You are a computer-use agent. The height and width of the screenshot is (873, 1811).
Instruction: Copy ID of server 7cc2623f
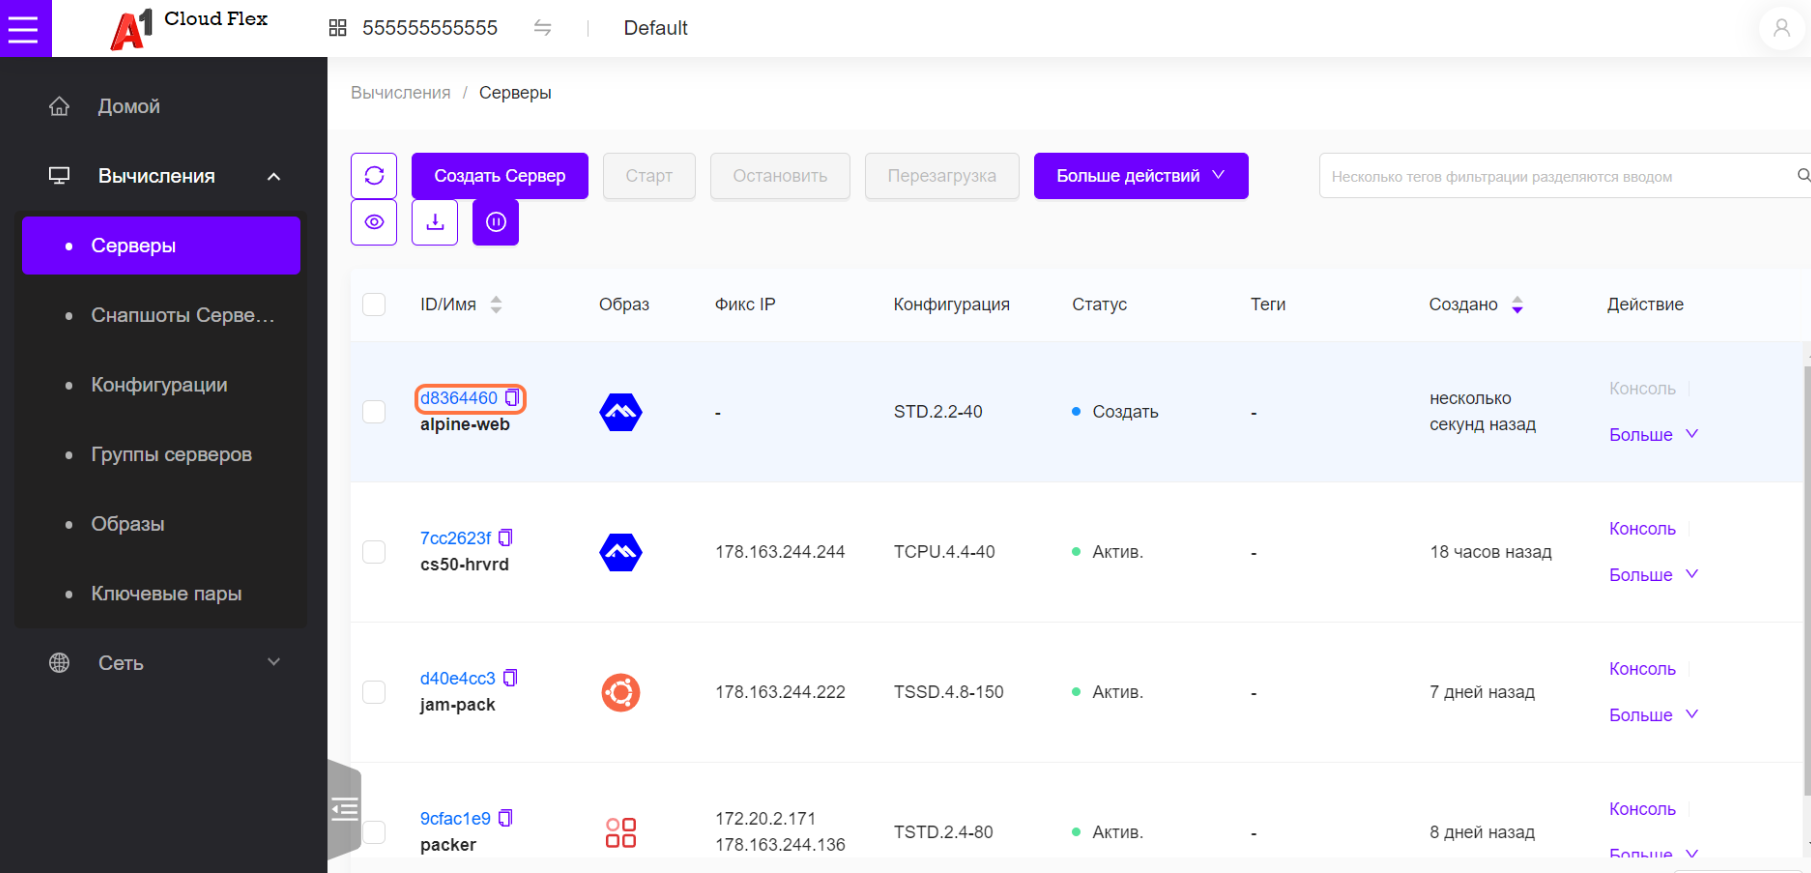pyautogui.click(x=506, y=538)
